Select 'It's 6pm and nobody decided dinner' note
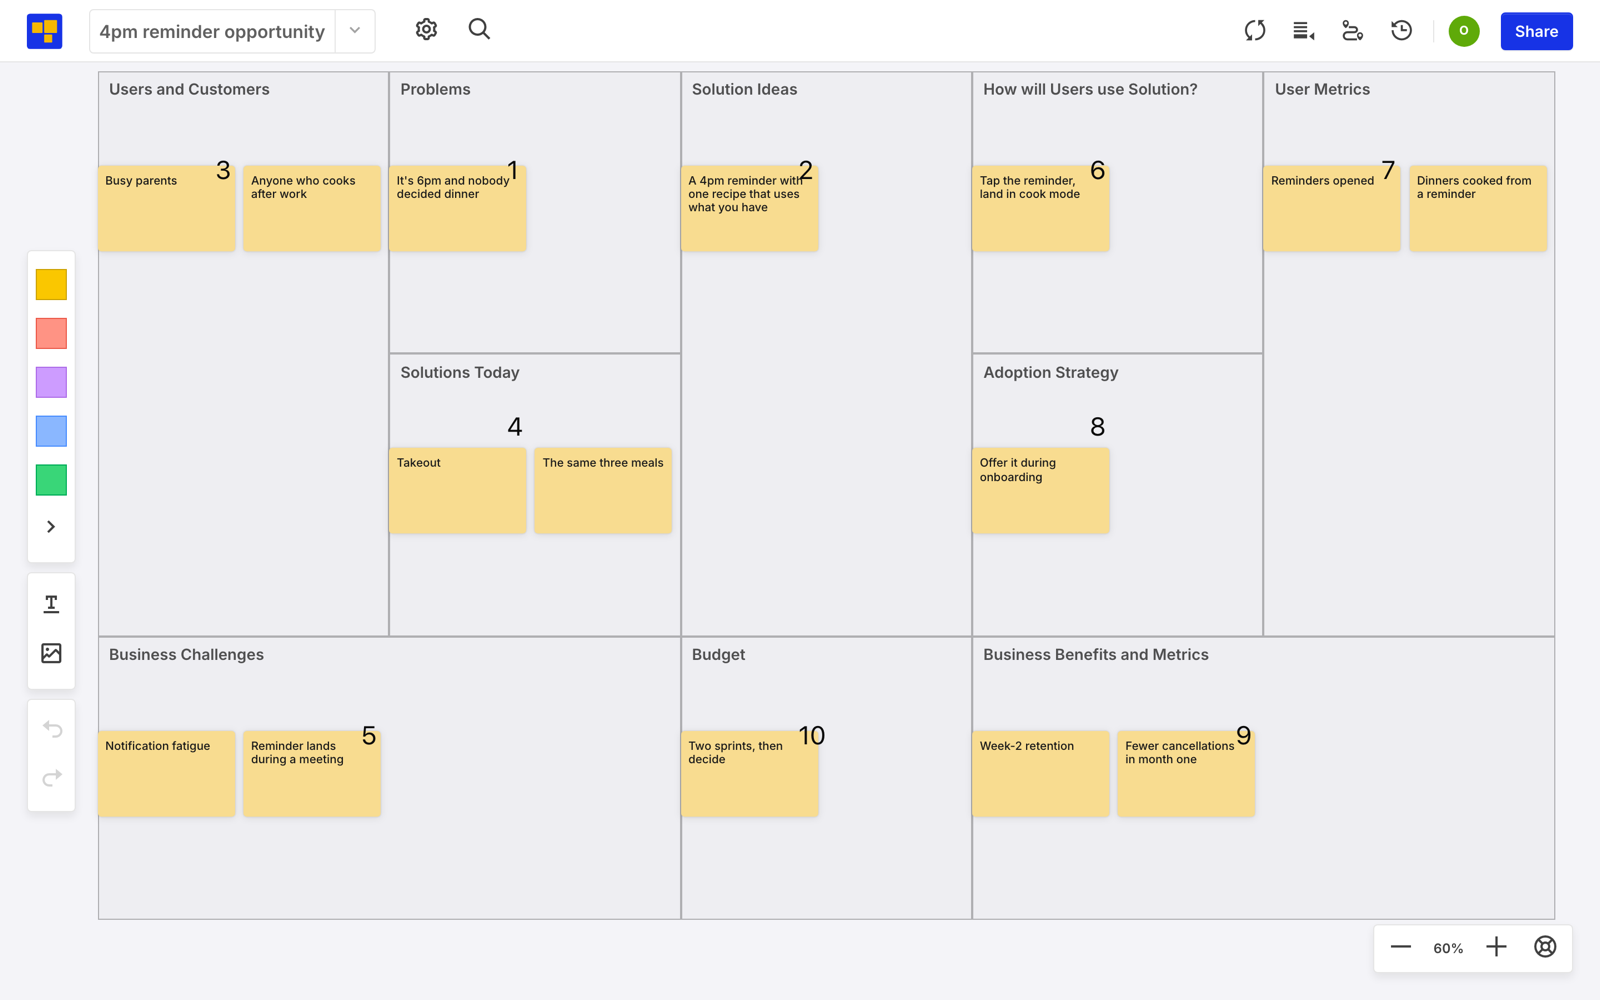 pos(457,208)
